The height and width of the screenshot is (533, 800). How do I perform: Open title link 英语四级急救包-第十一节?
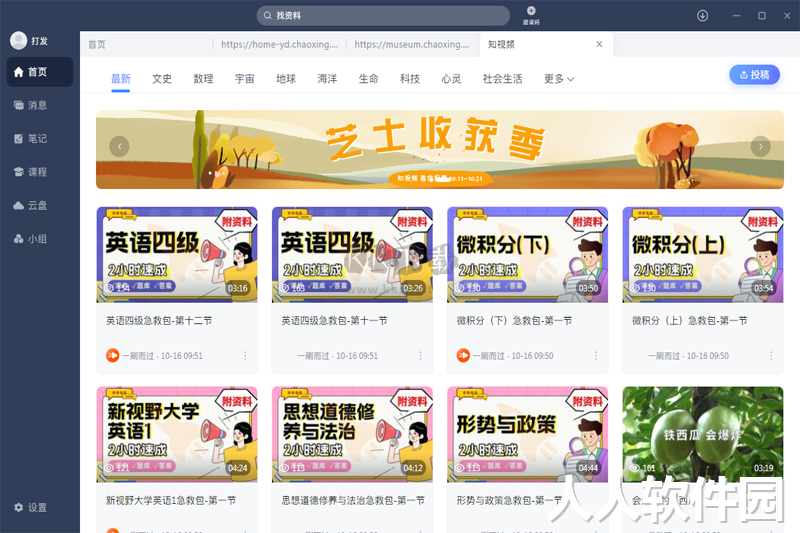click(334, 321)
